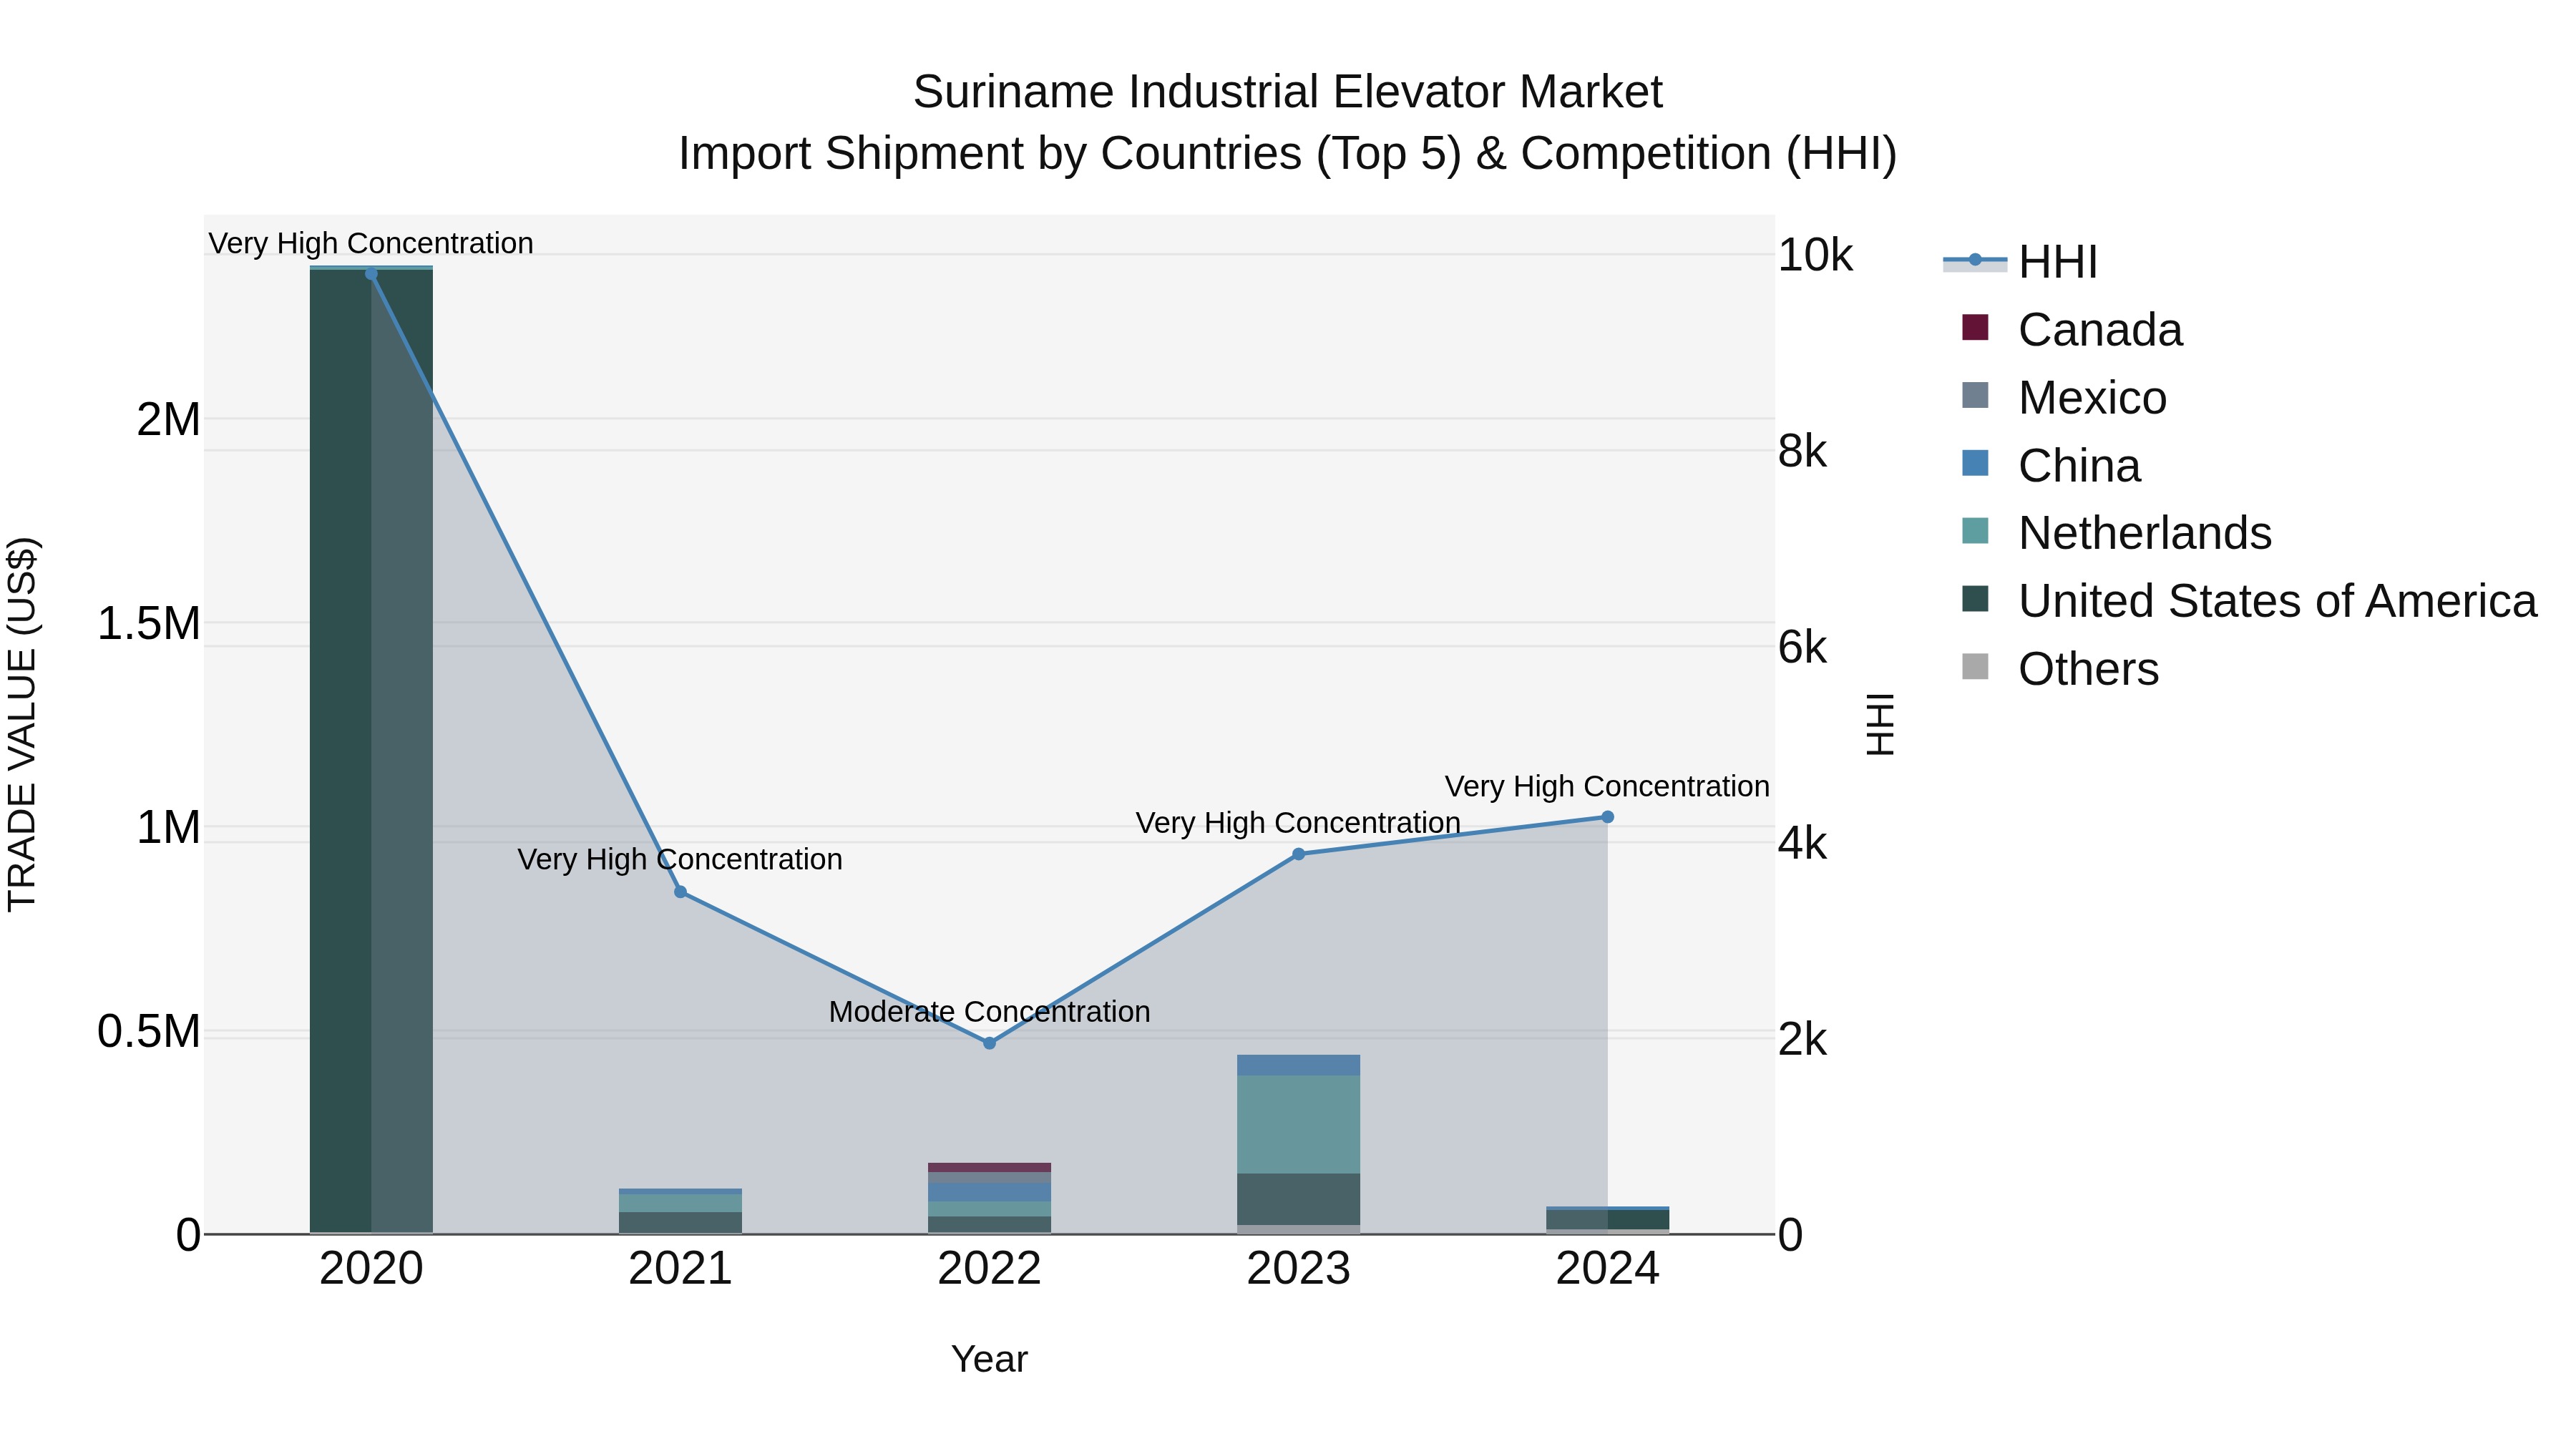
Task: Click the Moderate Concentration annotation
Action: click(989, 1012)
